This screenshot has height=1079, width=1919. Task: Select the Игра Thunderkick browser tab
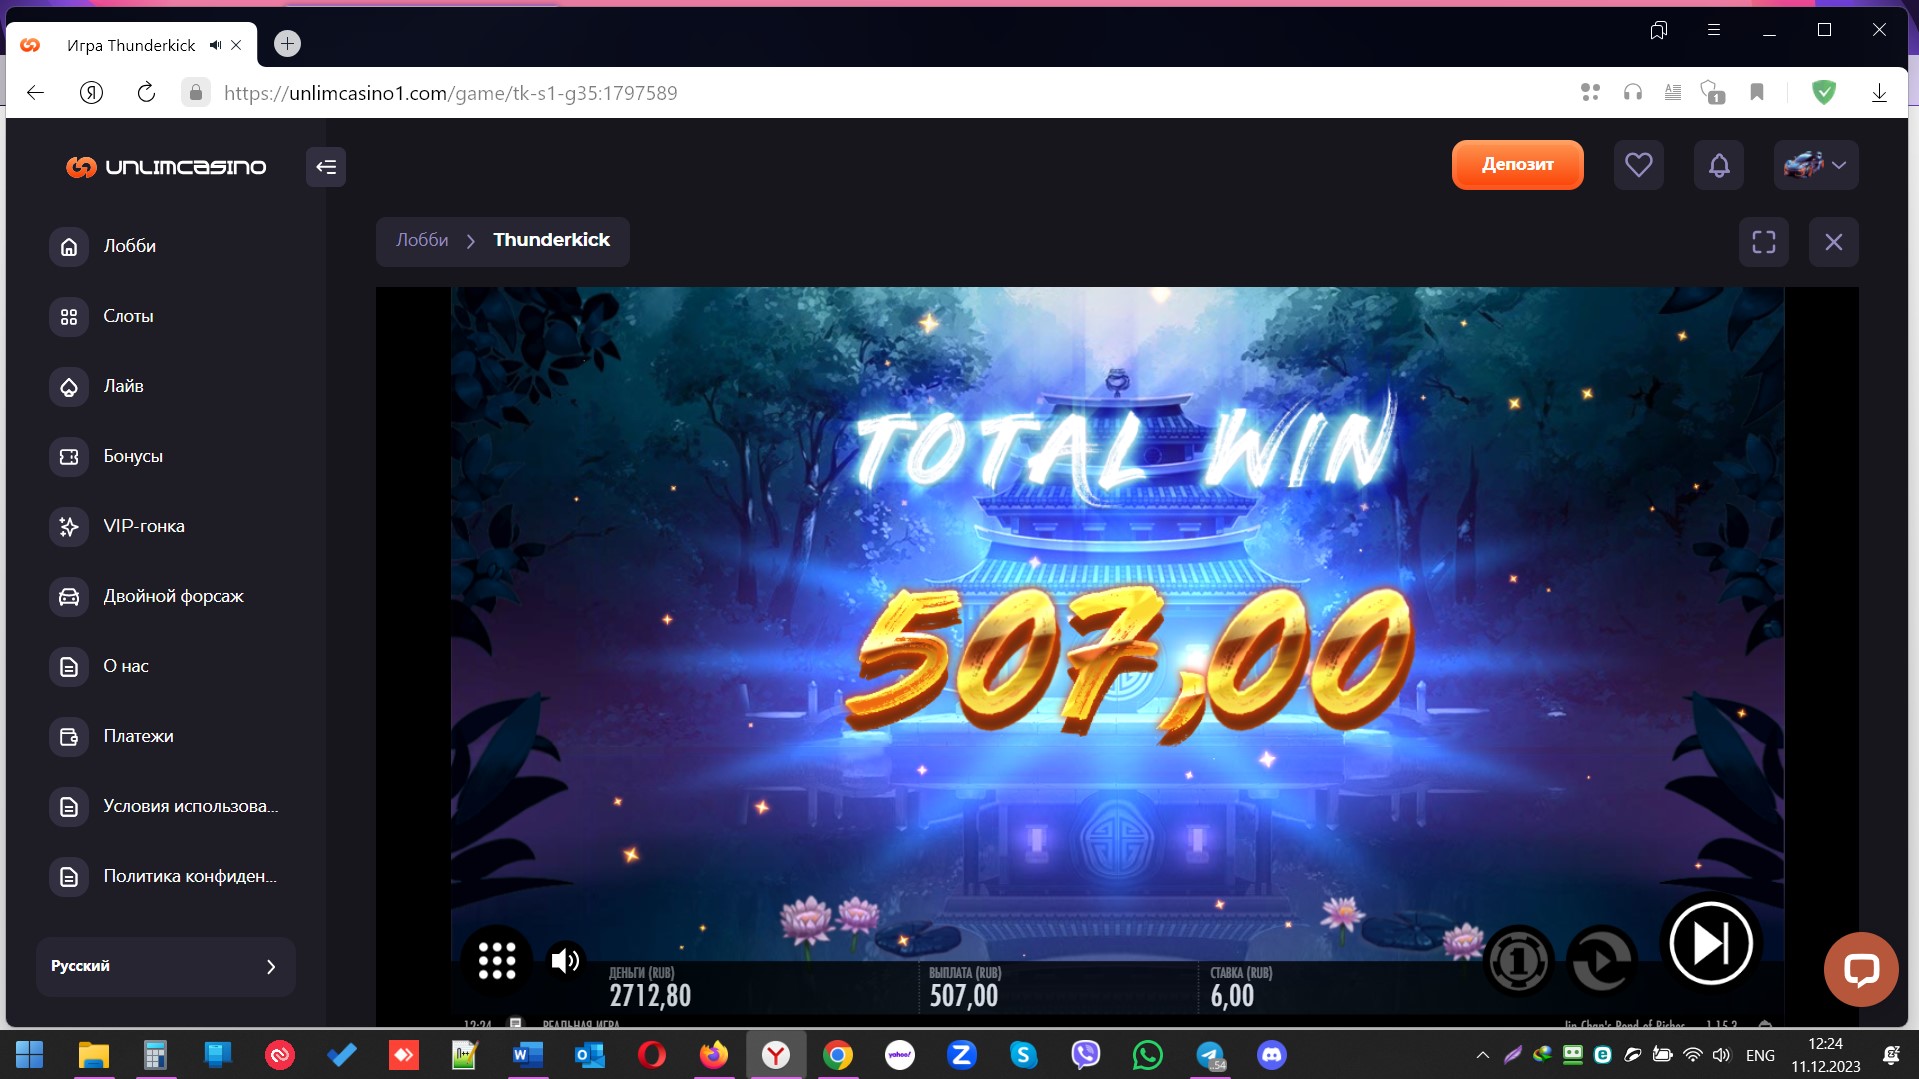click(x=131, y=45)
